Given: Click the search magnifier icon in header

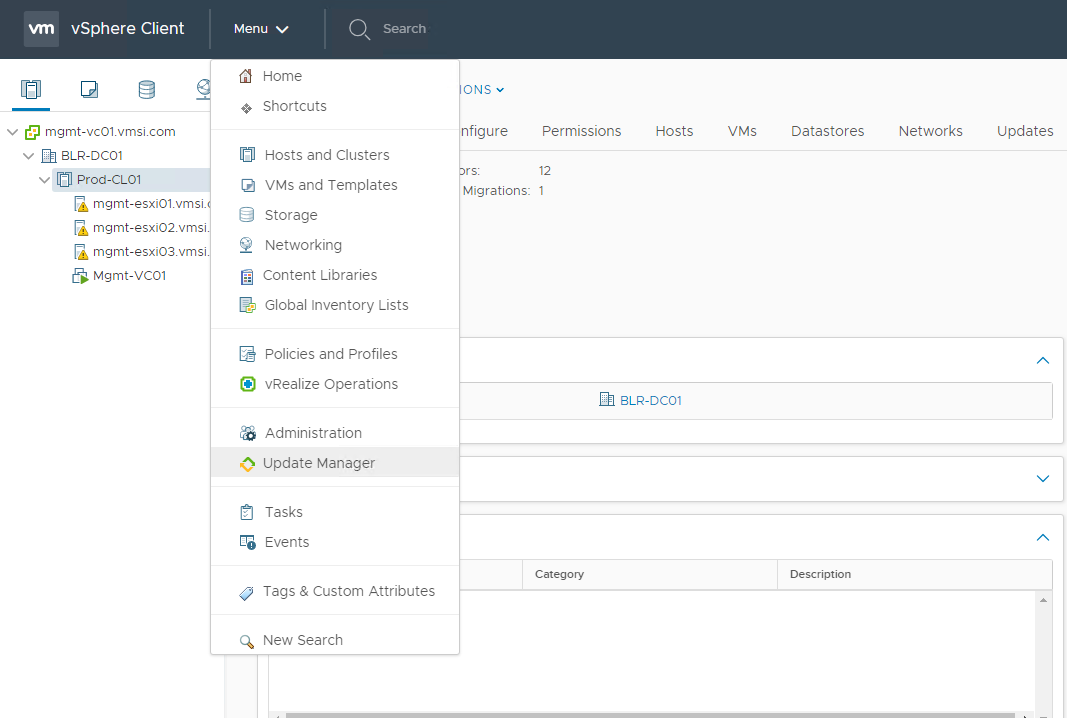Looking at the screenshot, I should (359, 29).
